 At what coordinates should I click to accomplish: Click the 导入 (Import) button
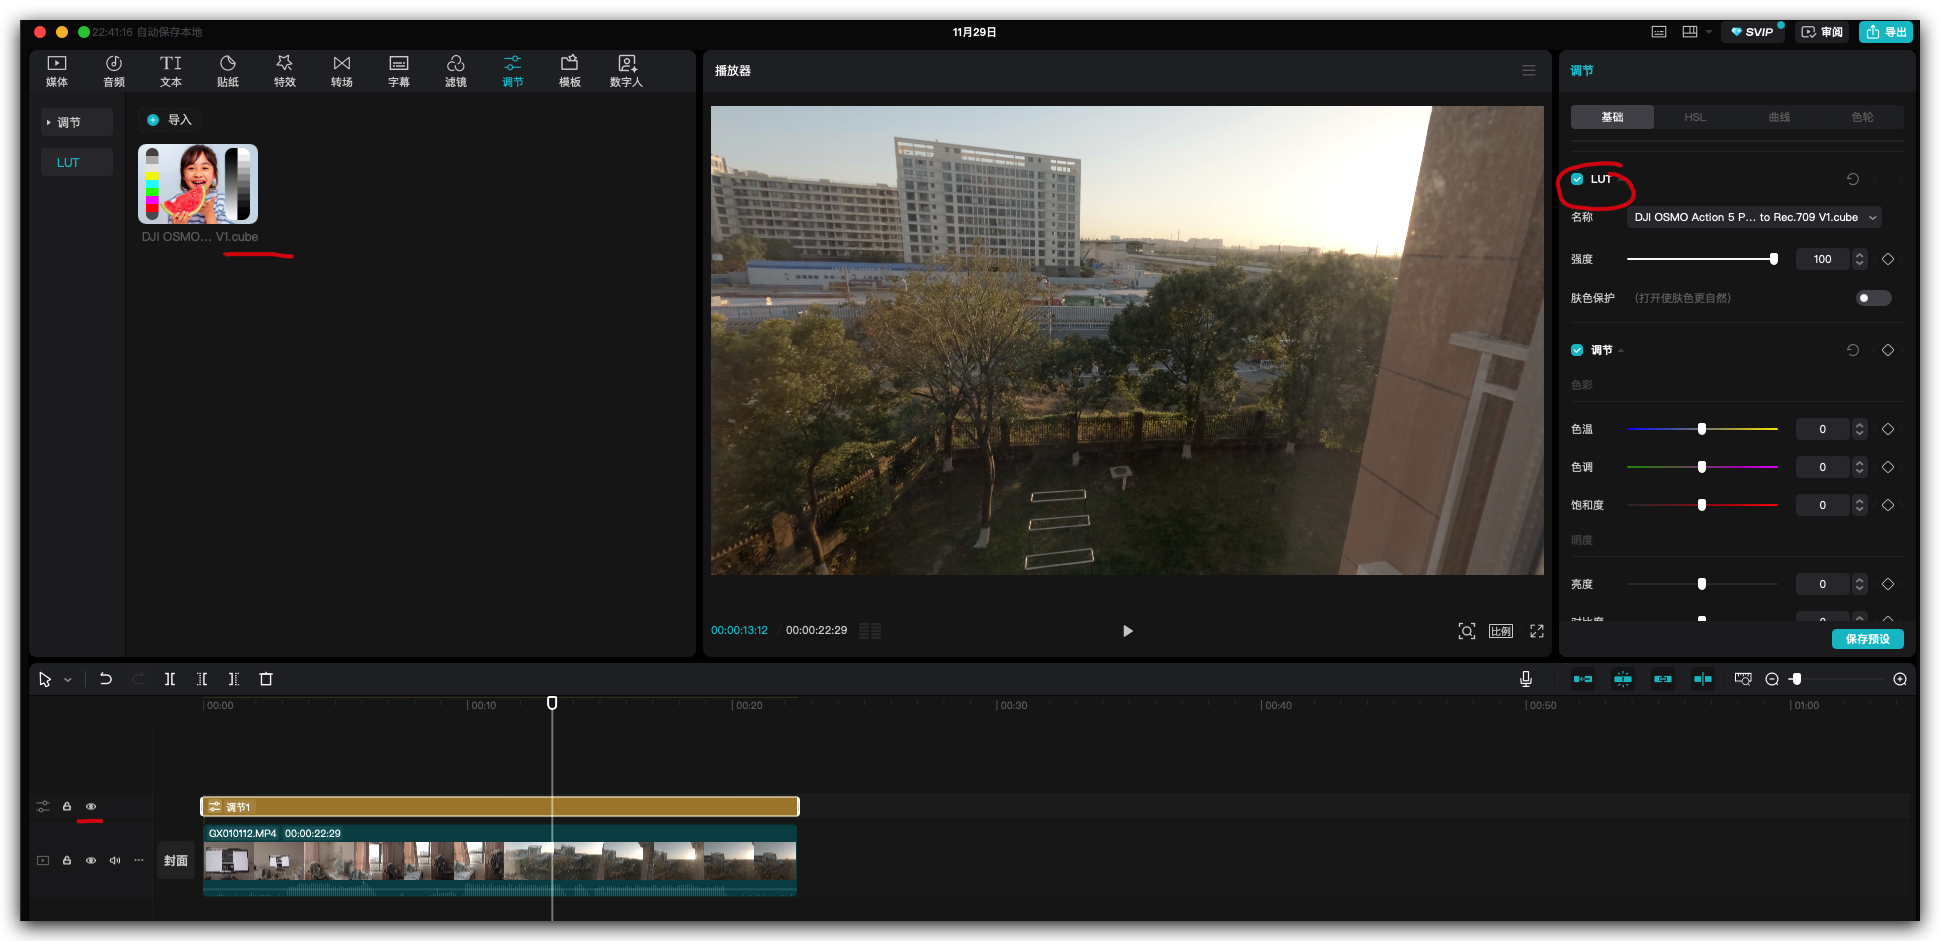[170, 120]
